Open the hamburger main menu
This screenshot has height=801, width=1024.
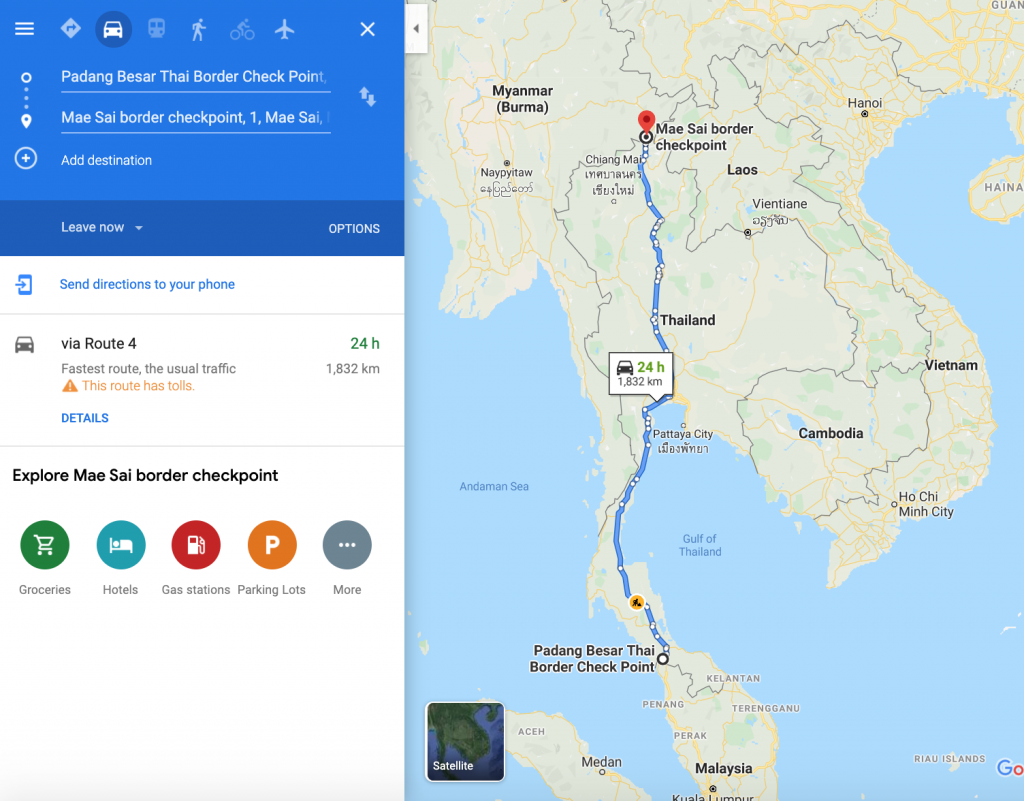[x=24, y=29]
